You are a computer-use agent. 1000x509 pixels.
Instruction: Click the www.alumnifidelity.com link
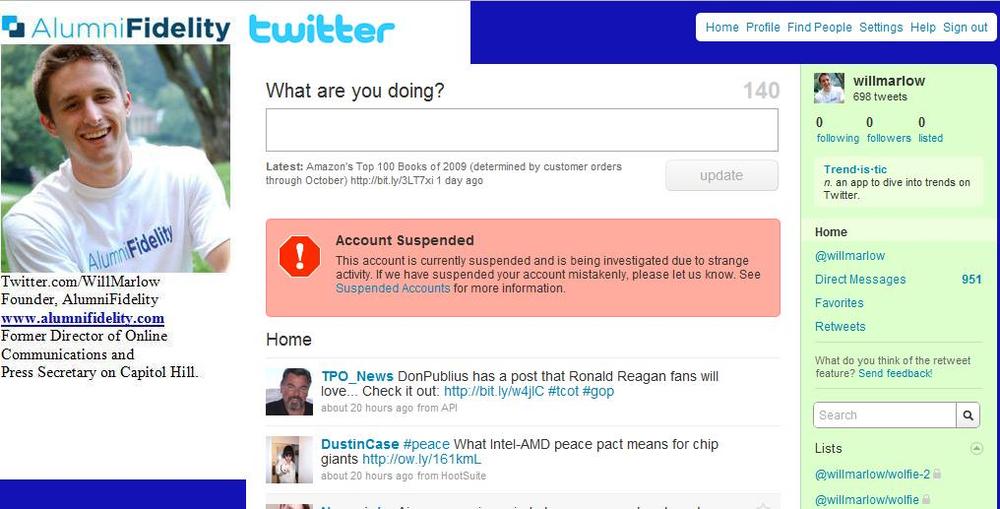82,318
